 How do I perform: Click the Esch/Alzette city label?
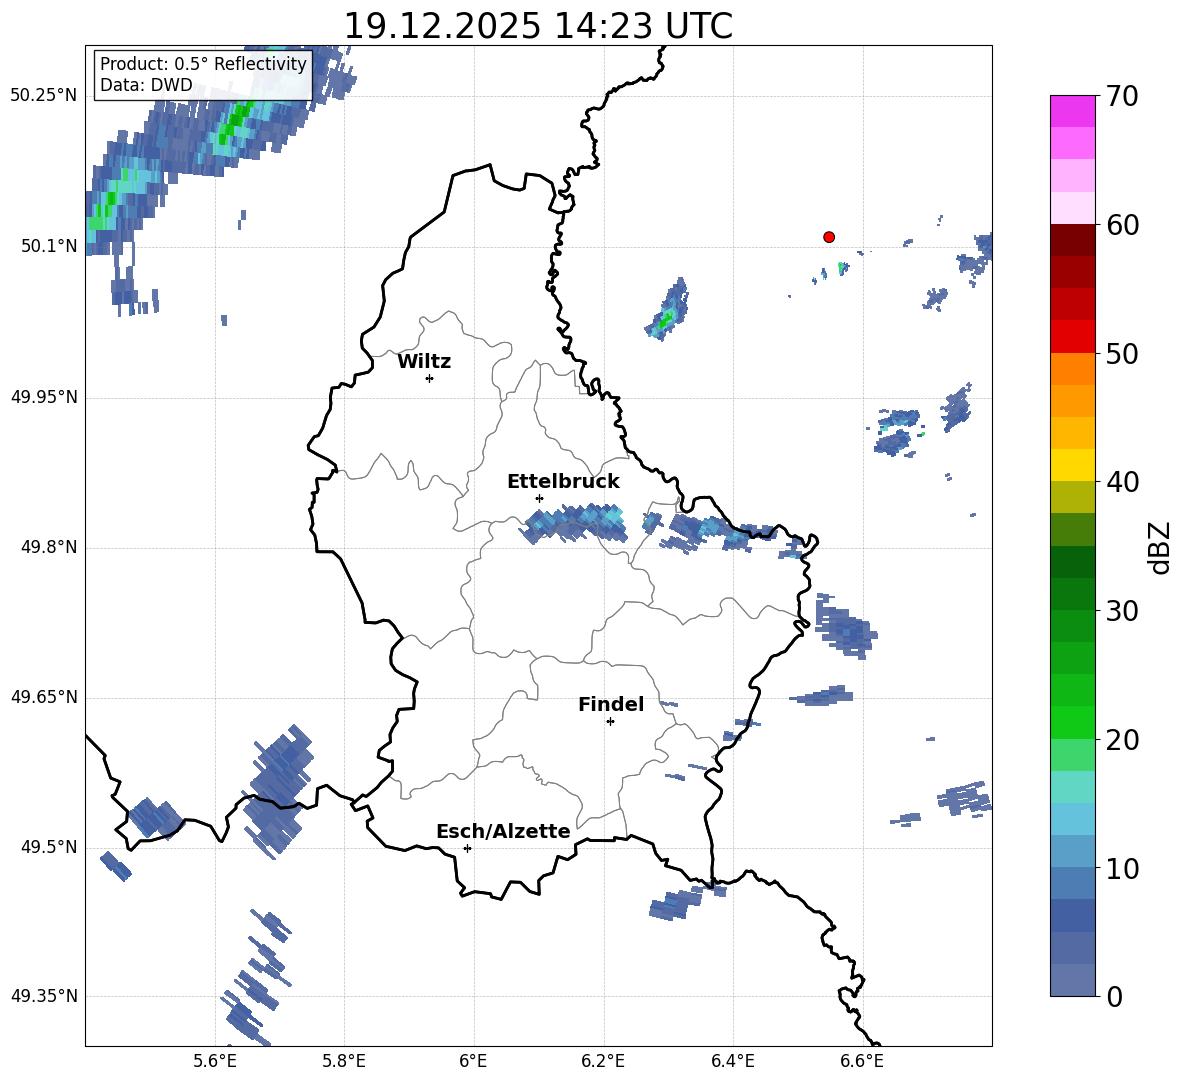(x=504, y=831)
